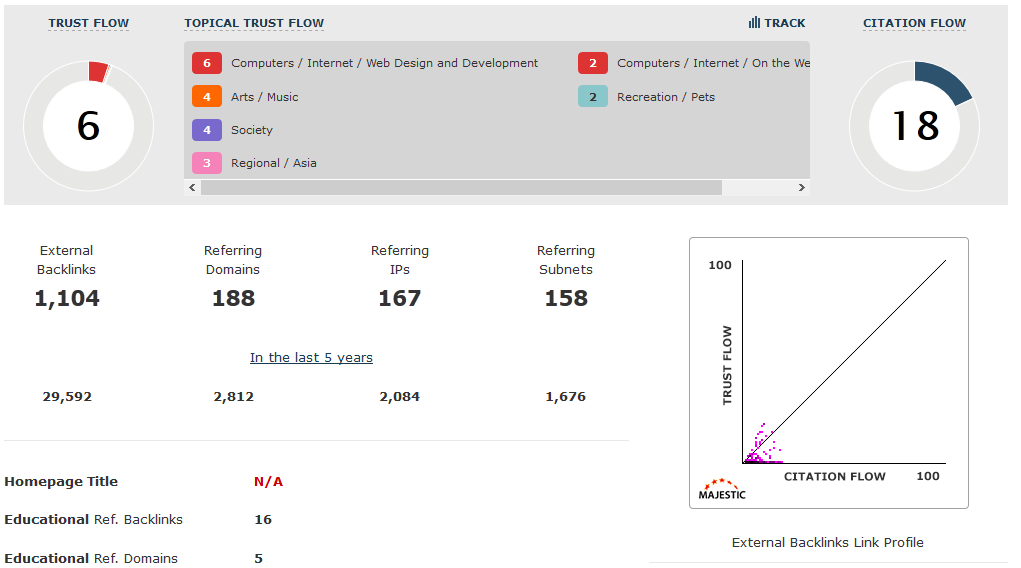Viewport: 1021px width, 568px height.
Task: Click the teal 2 Recreation / Pets badge
Action: [x=593, y=97]
